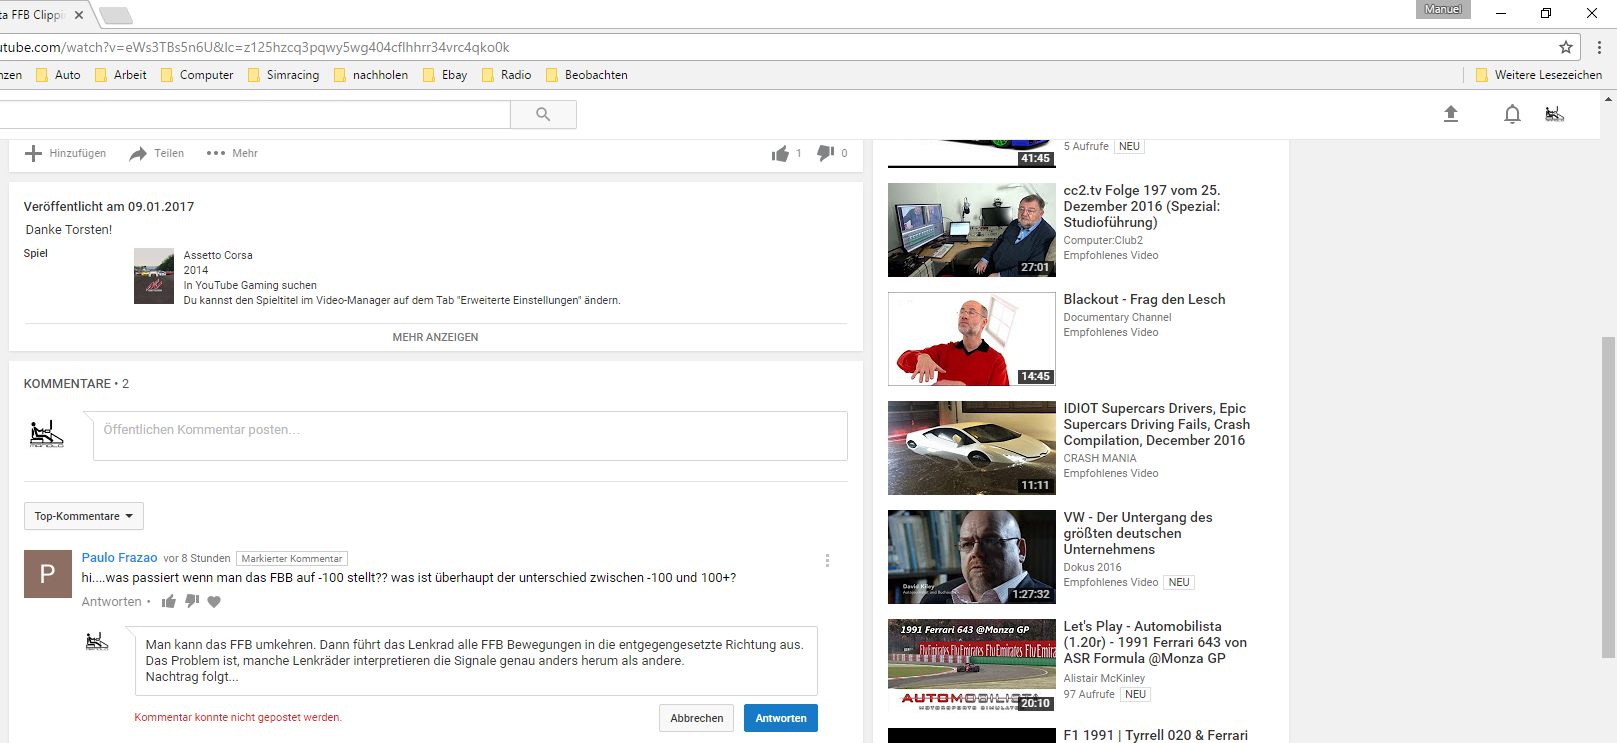1617x743 pixels.
Task: Click the public comment input field
Action: pyautogui.click(x=470, y=436)
